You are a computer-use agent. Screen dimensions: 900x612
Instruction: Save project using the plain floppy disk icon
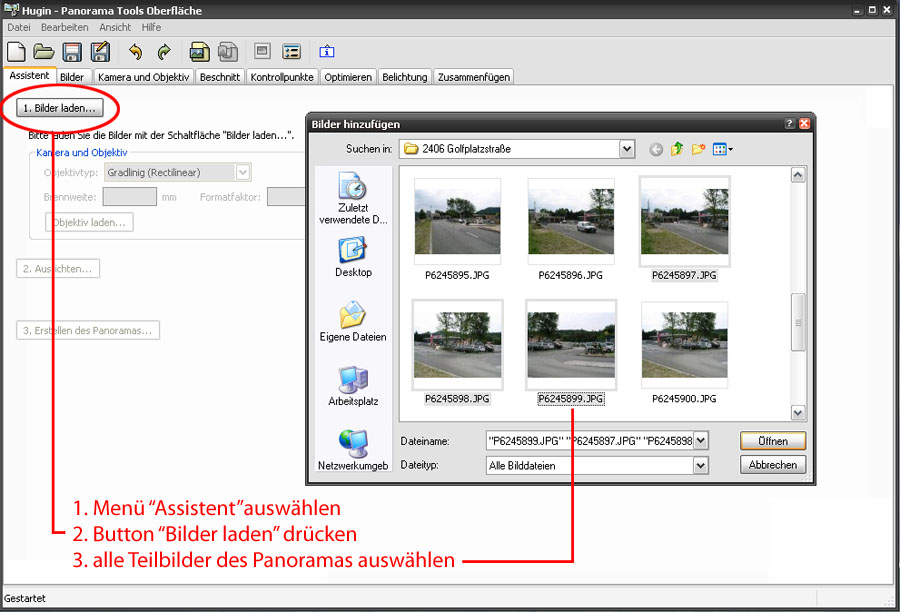72,52
